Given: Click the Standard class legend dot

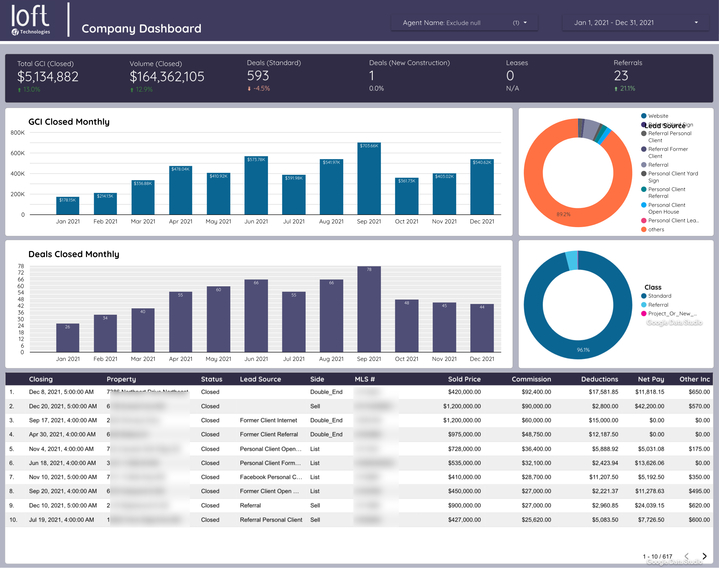Looking at the screenshot, I should pos(644,296).
